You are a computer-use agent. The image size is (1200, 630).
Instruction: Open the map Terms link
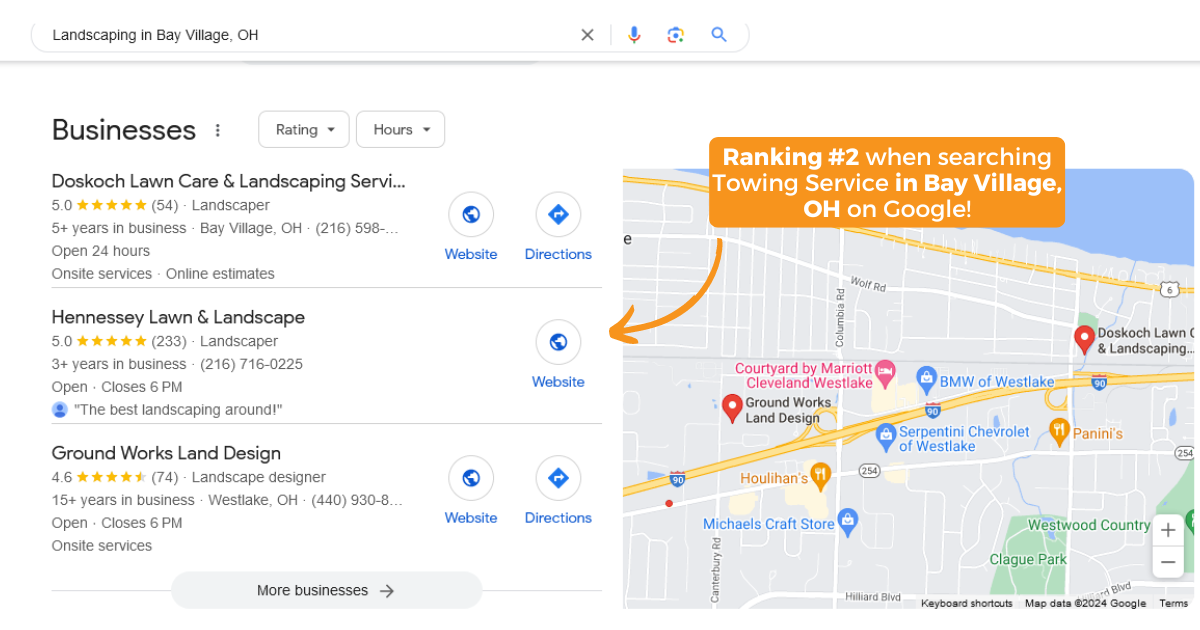[x=1173, y=603]
